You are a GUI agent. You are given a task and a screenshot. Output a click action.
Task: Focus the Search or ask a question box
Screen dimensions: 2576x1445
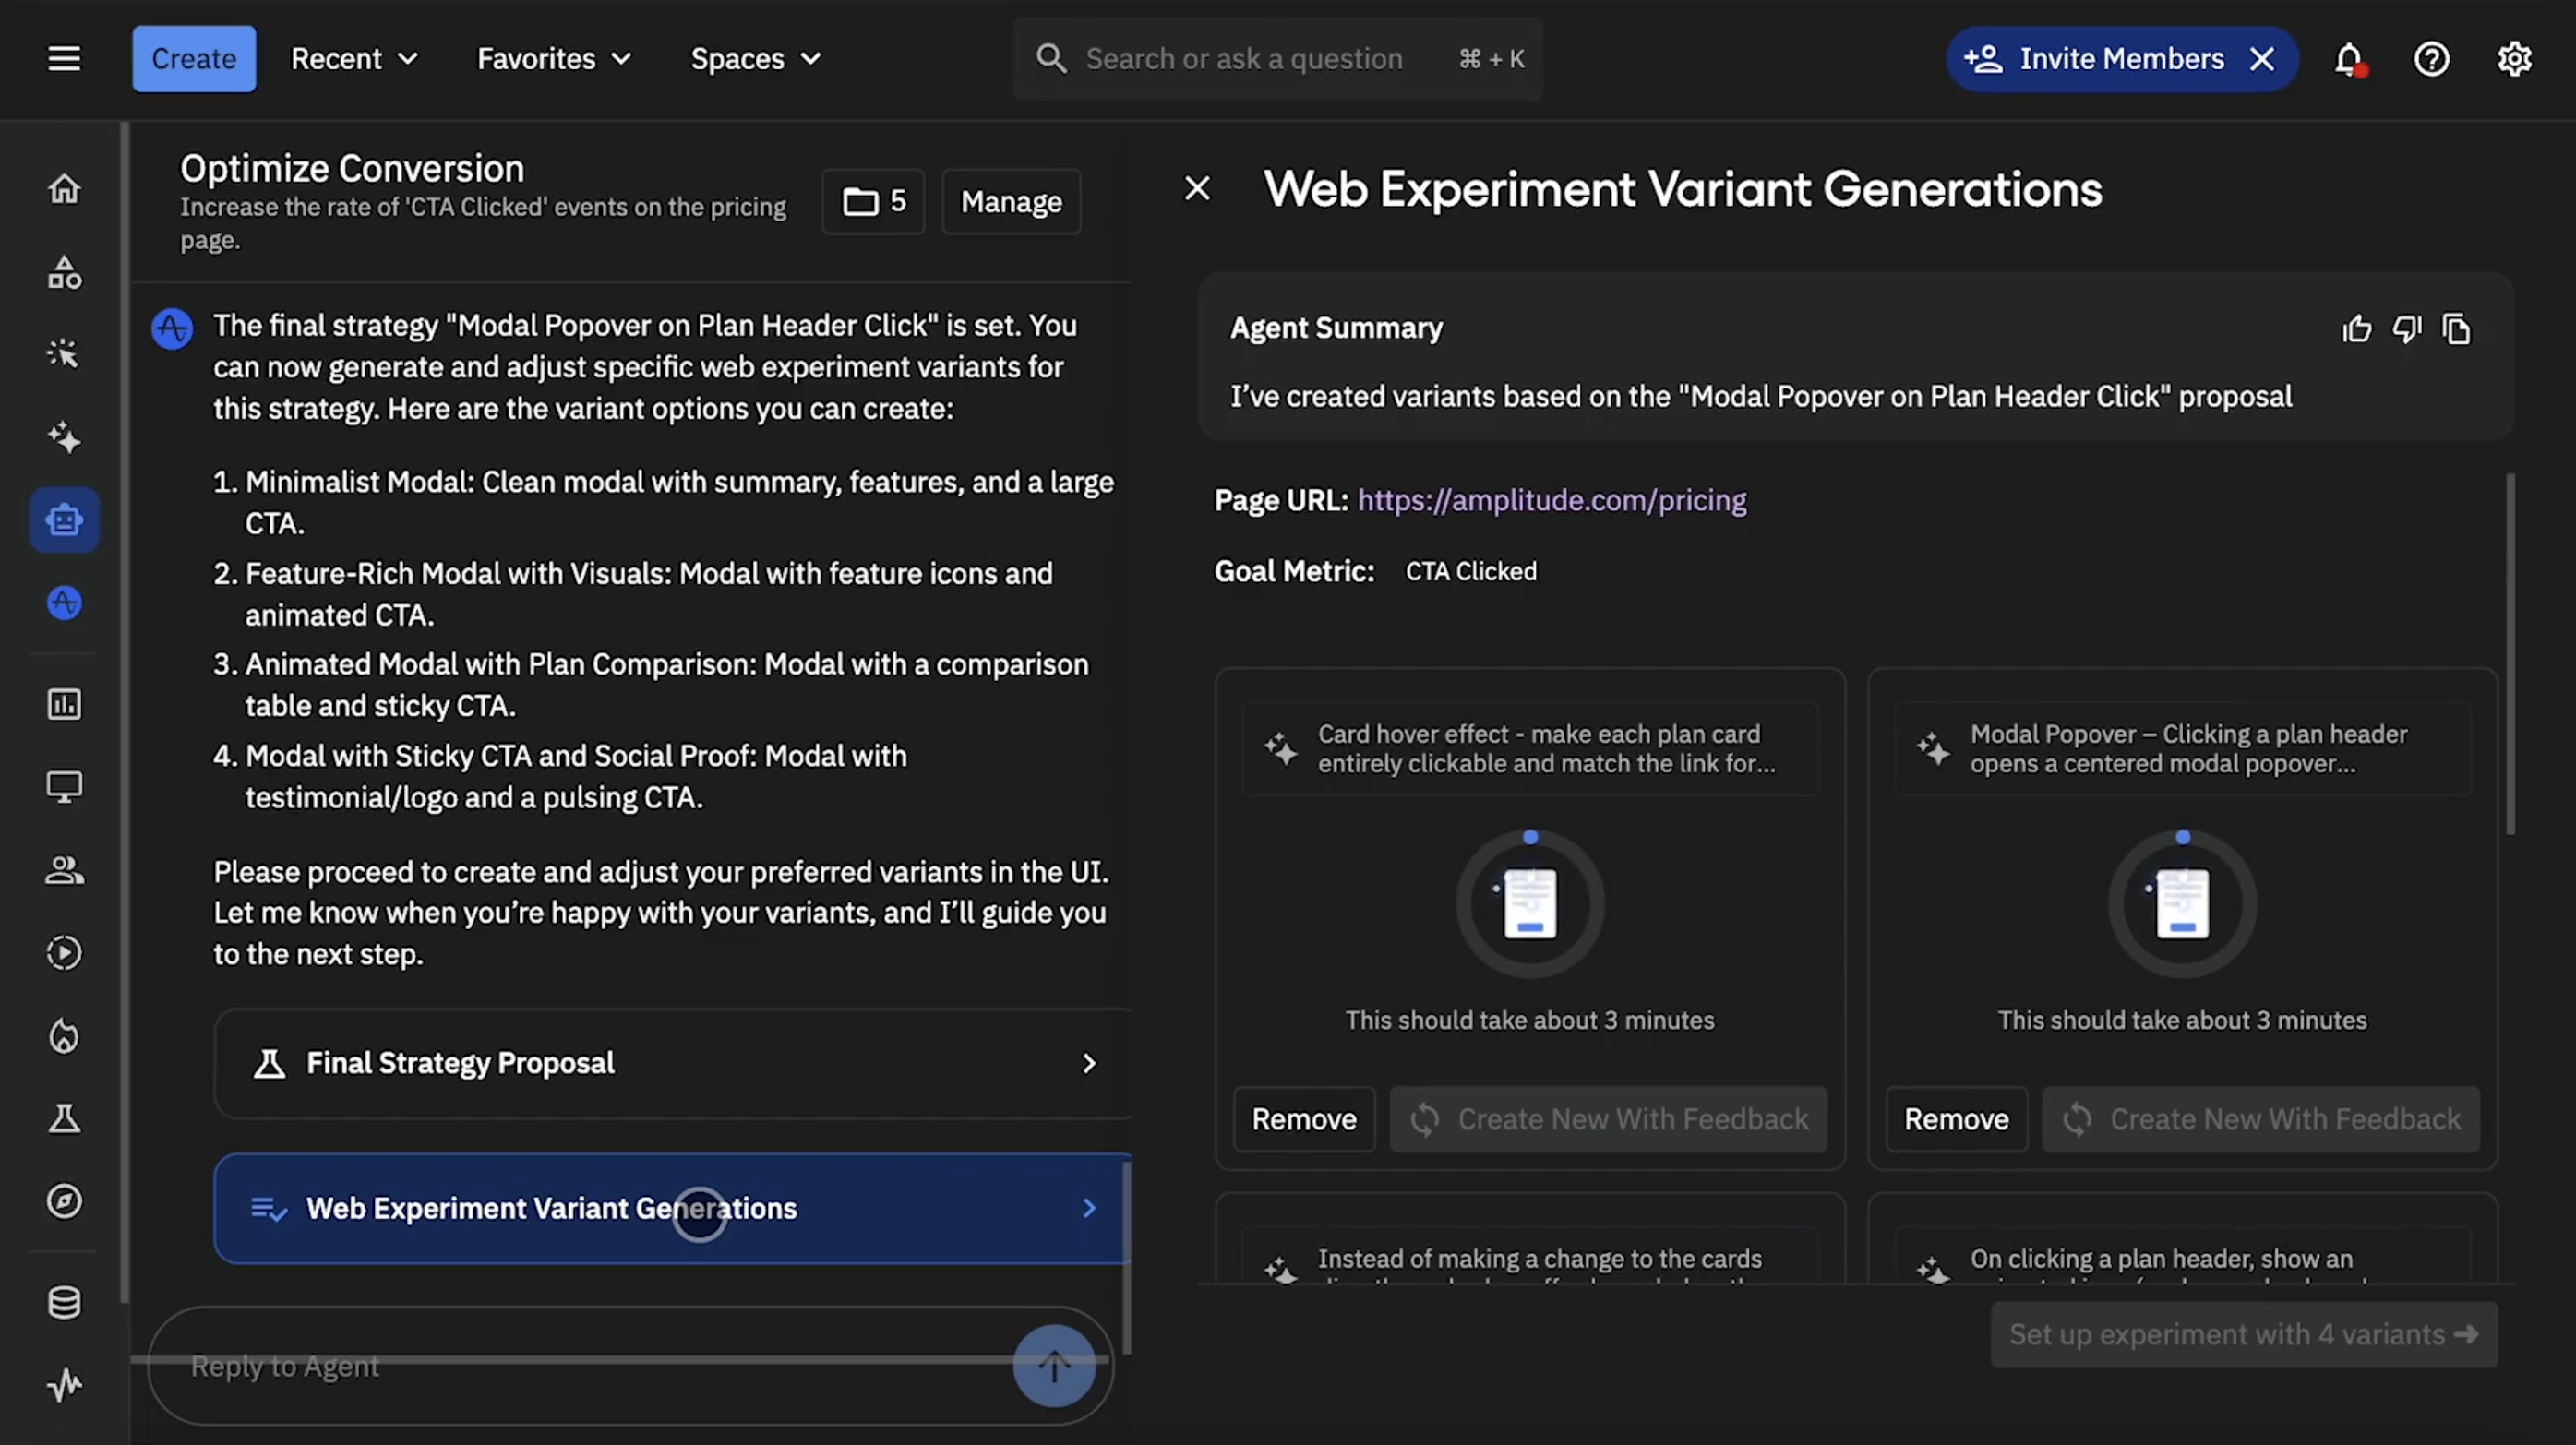[x=1277, y=59]
